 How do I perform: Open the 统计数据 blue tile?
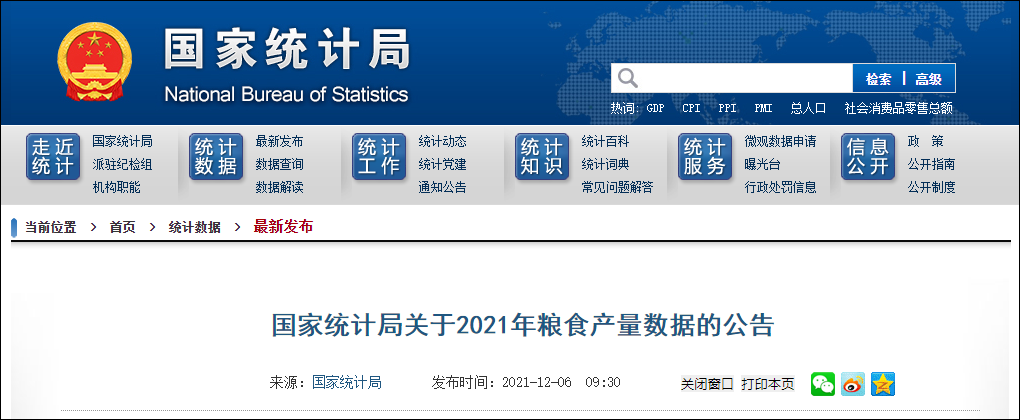coord(217,157)
